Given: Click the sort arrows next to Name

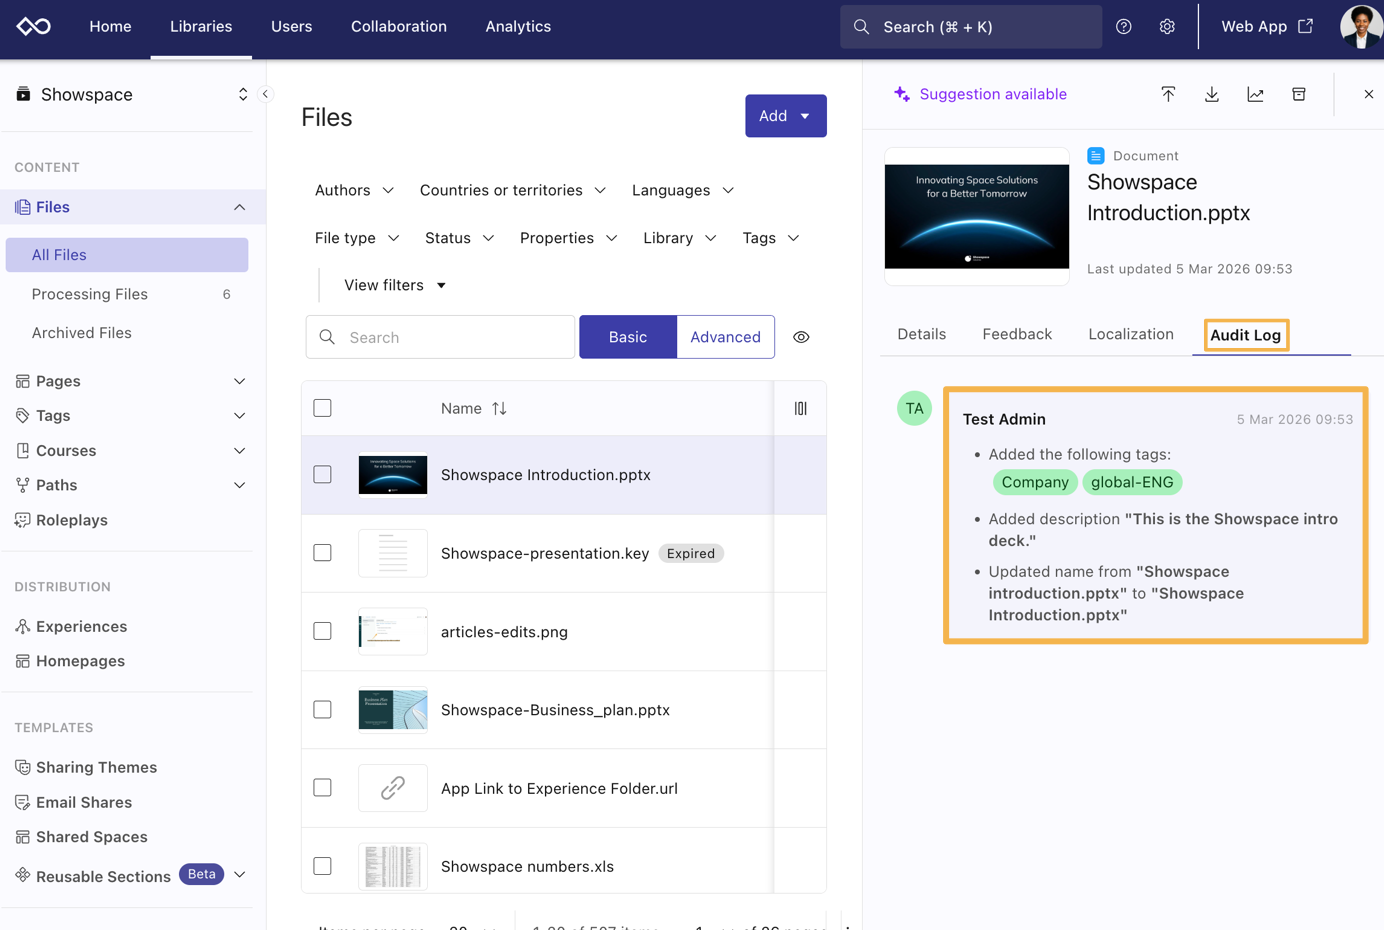Looking at the screenshot, I should [499, 408].
